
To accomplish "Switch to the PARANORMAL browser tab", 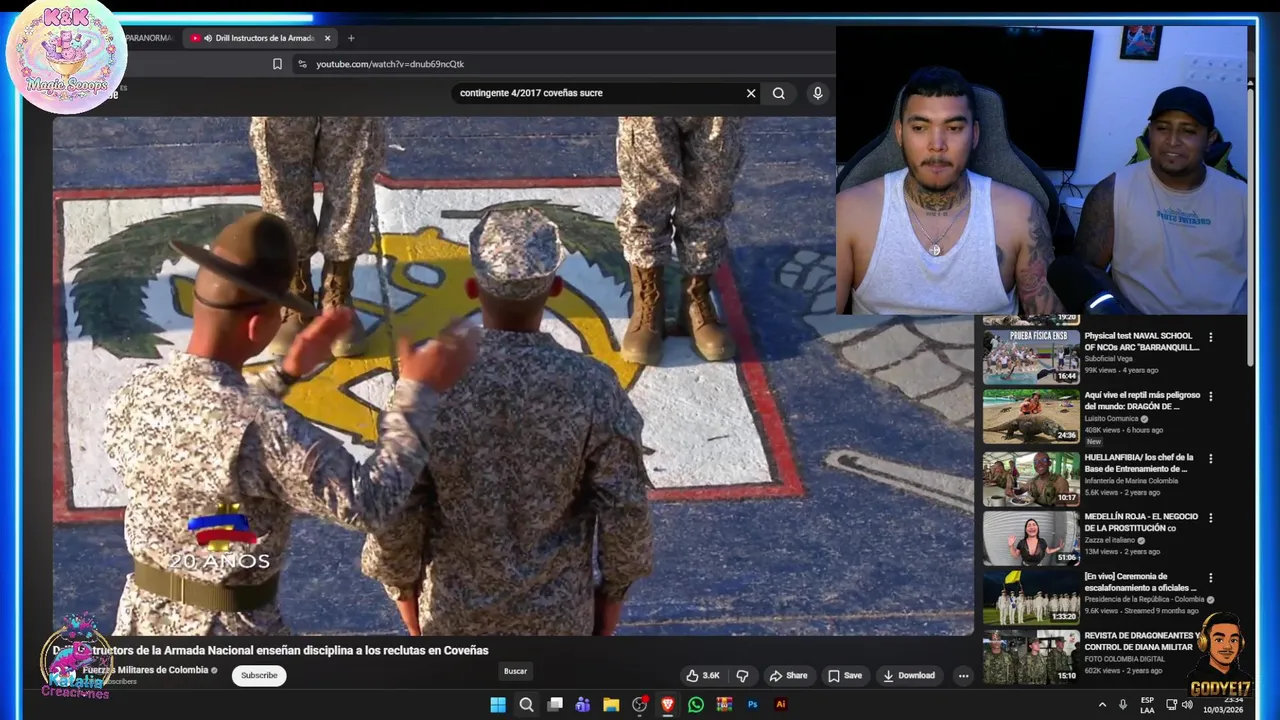I will pyautogui.click(x=150, y=38).
